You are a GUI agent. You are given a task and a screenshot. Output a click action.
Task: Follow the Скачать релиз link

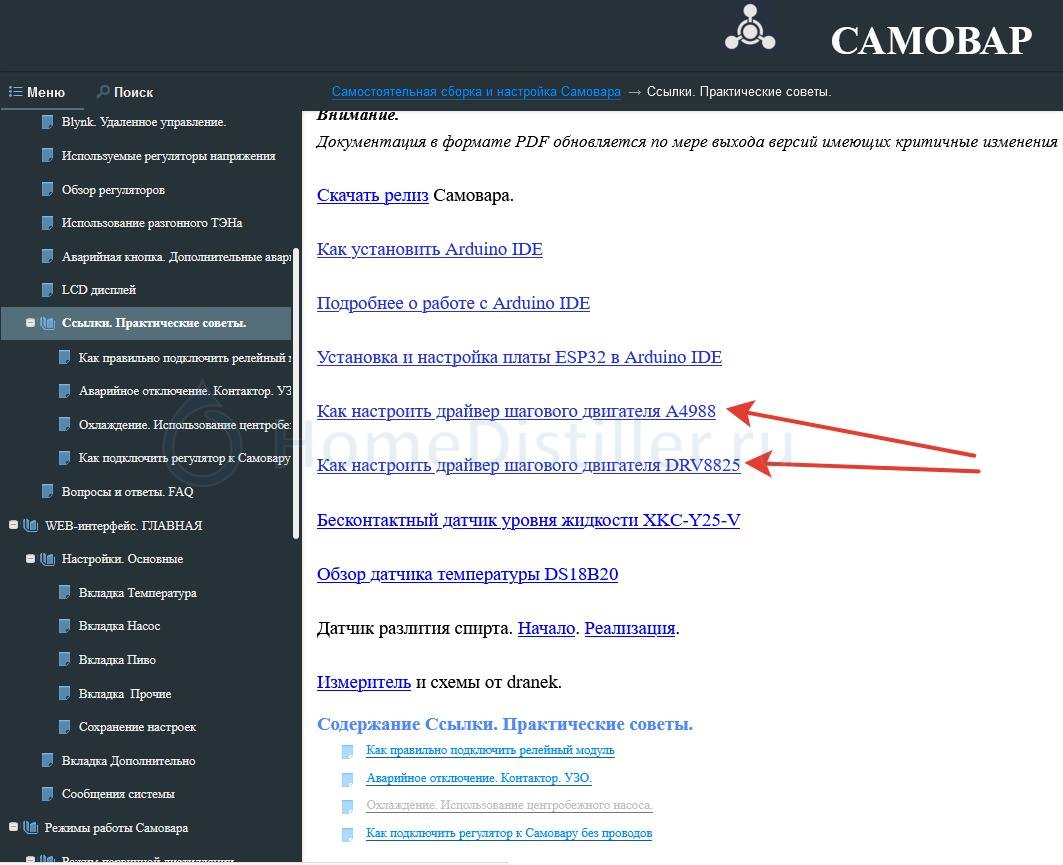pyautogui.click(x=373, y=195)
